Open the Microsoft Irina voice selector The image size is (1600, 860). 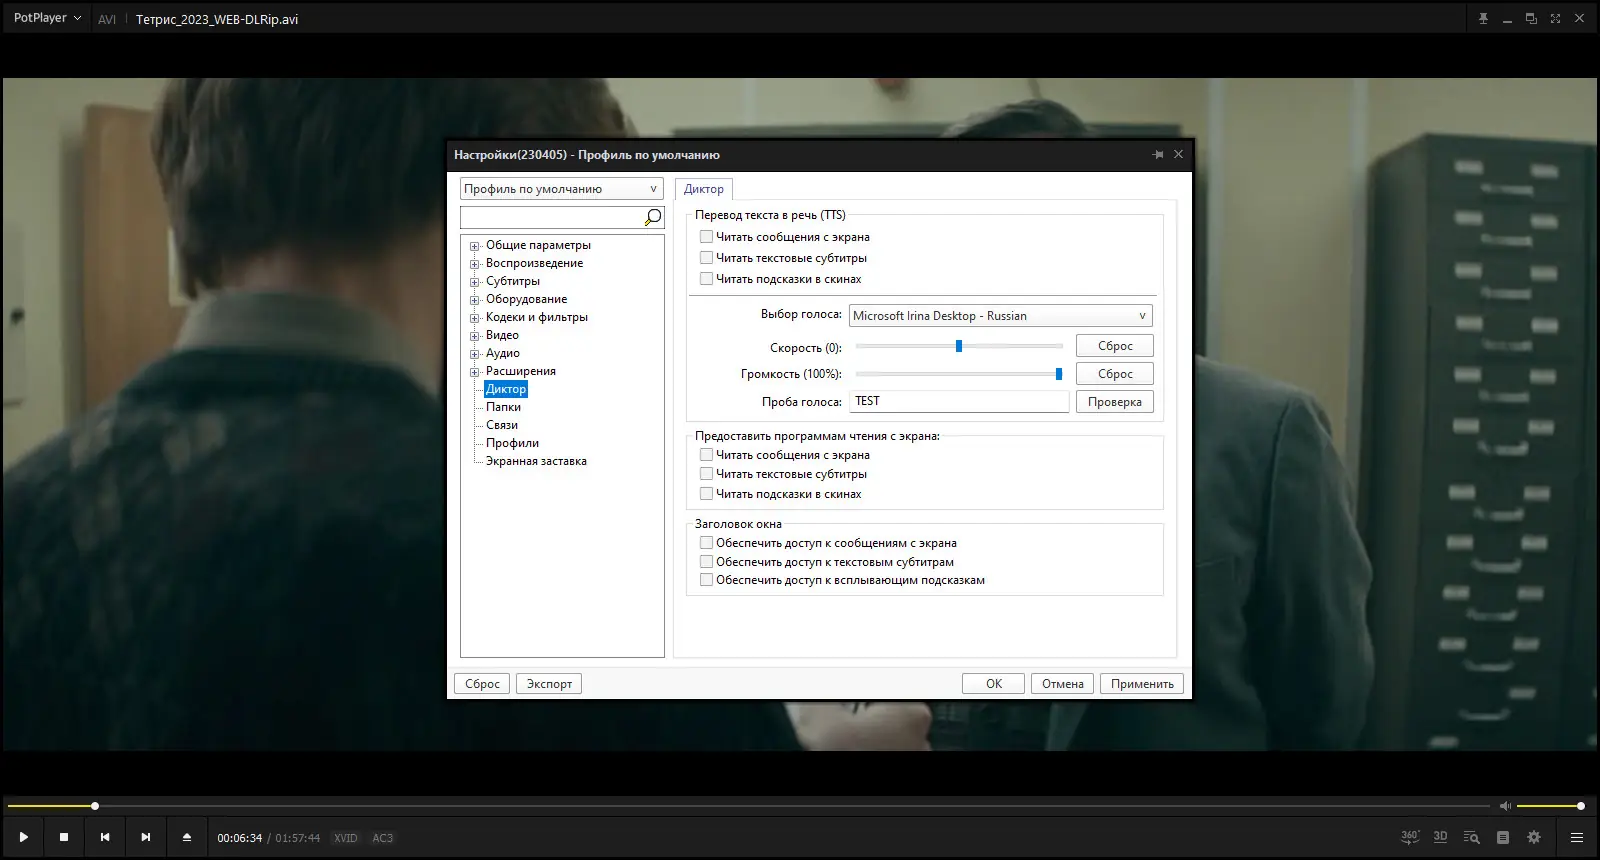(x=1000, y=316)
